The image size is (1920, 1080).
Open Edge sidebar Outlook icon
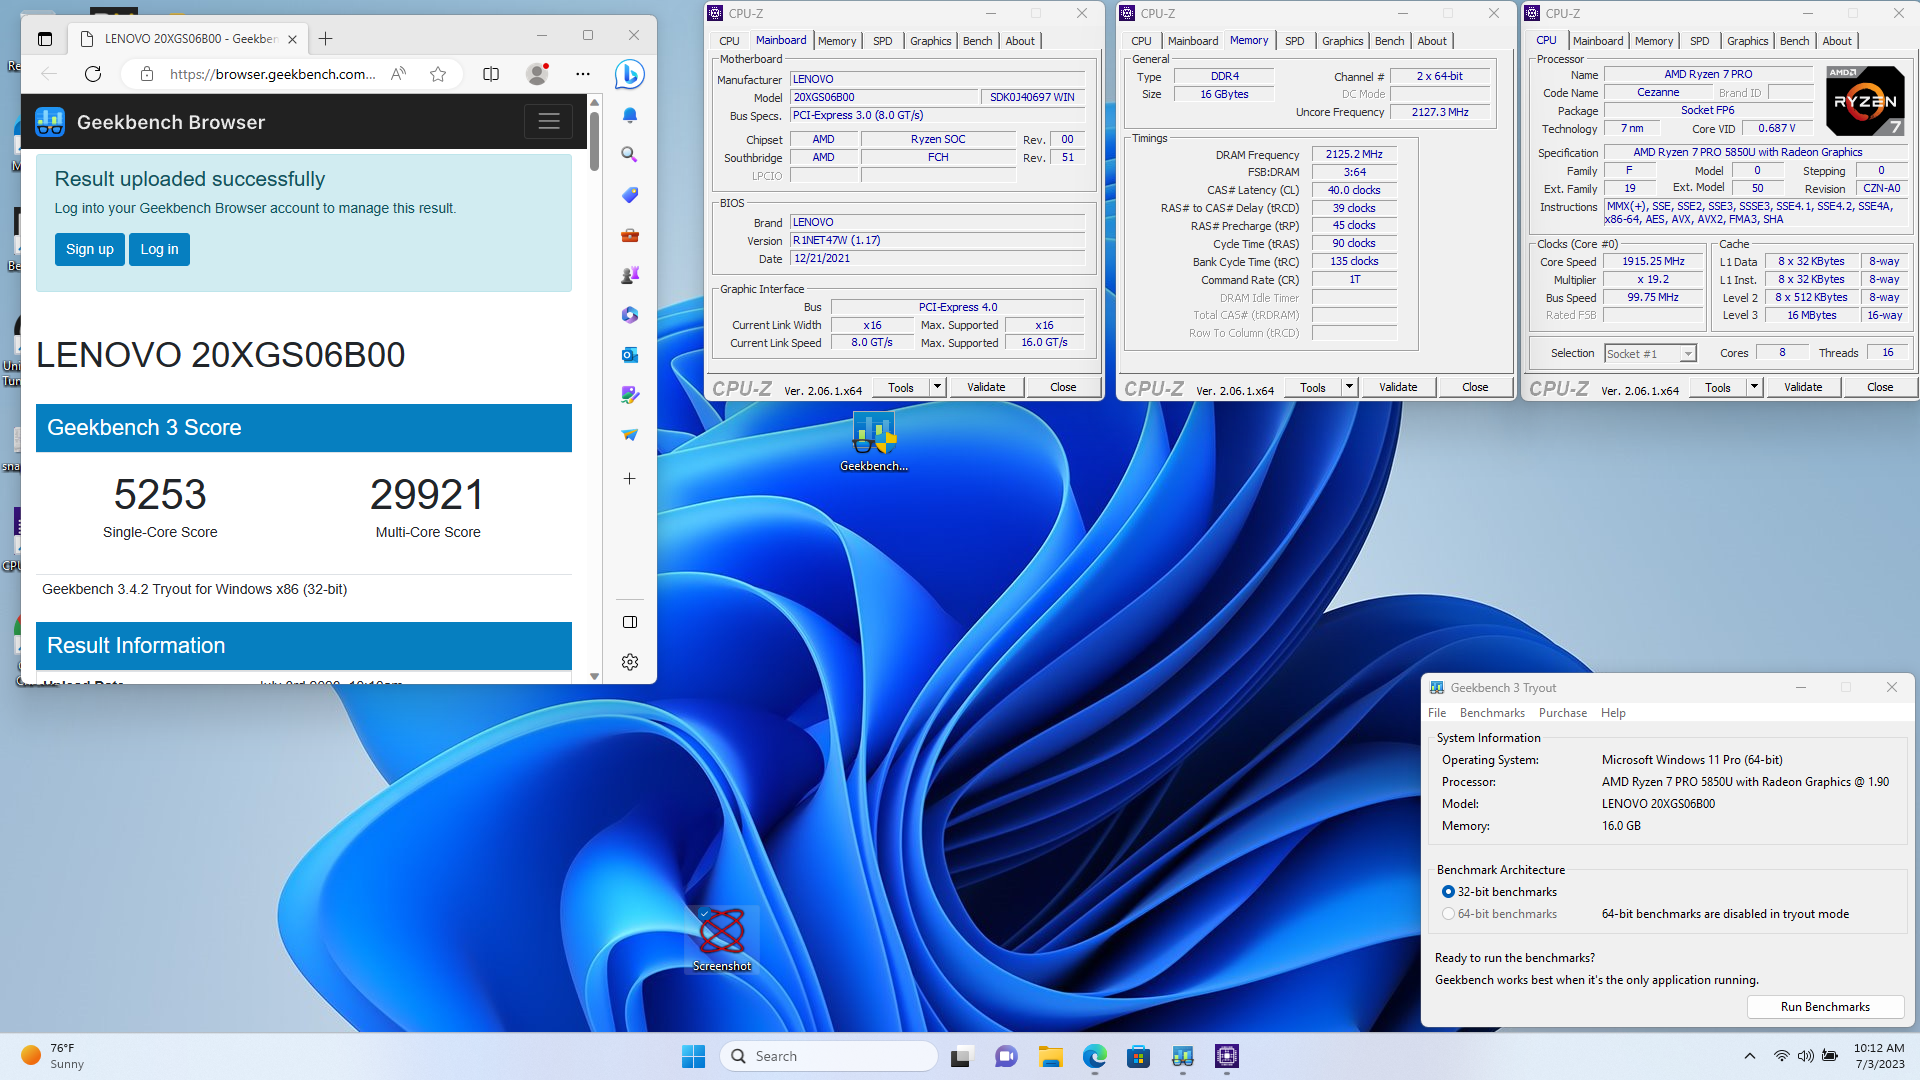(630, 355)
